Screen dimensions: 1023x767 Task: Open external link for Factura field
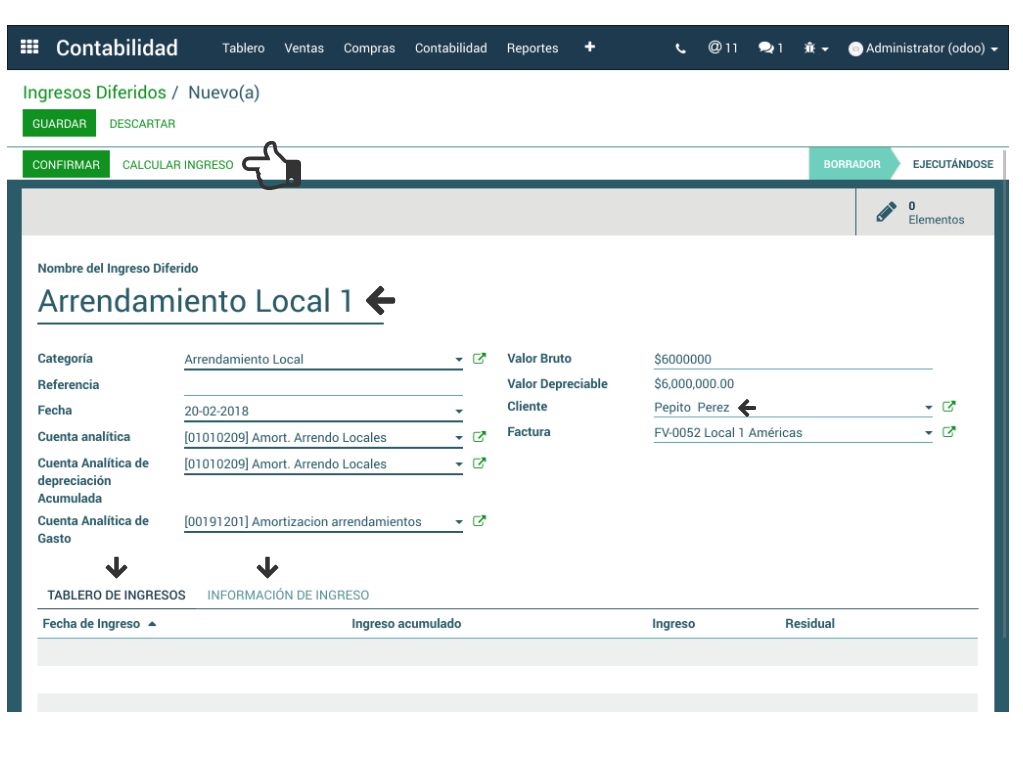click(x=949, y=432)
